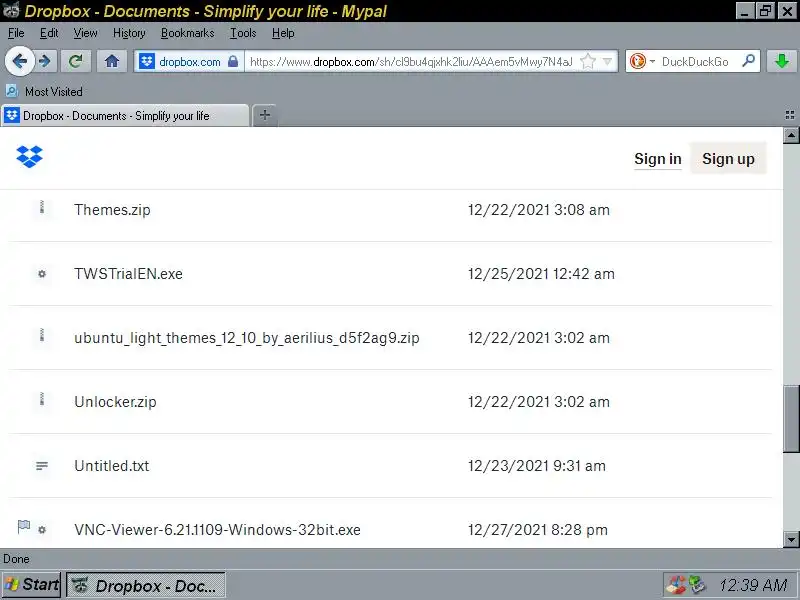Open a new tab with plus button
800x600 pixels.
click(x=264, y=115)
